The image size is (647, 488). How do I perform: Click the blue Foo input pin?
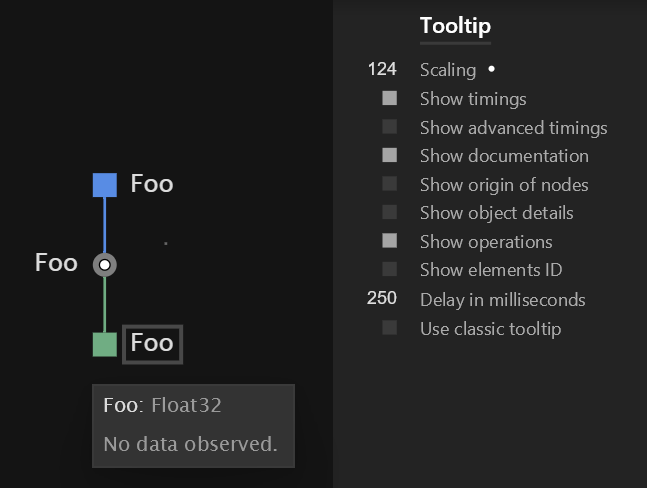click(105, 185)
